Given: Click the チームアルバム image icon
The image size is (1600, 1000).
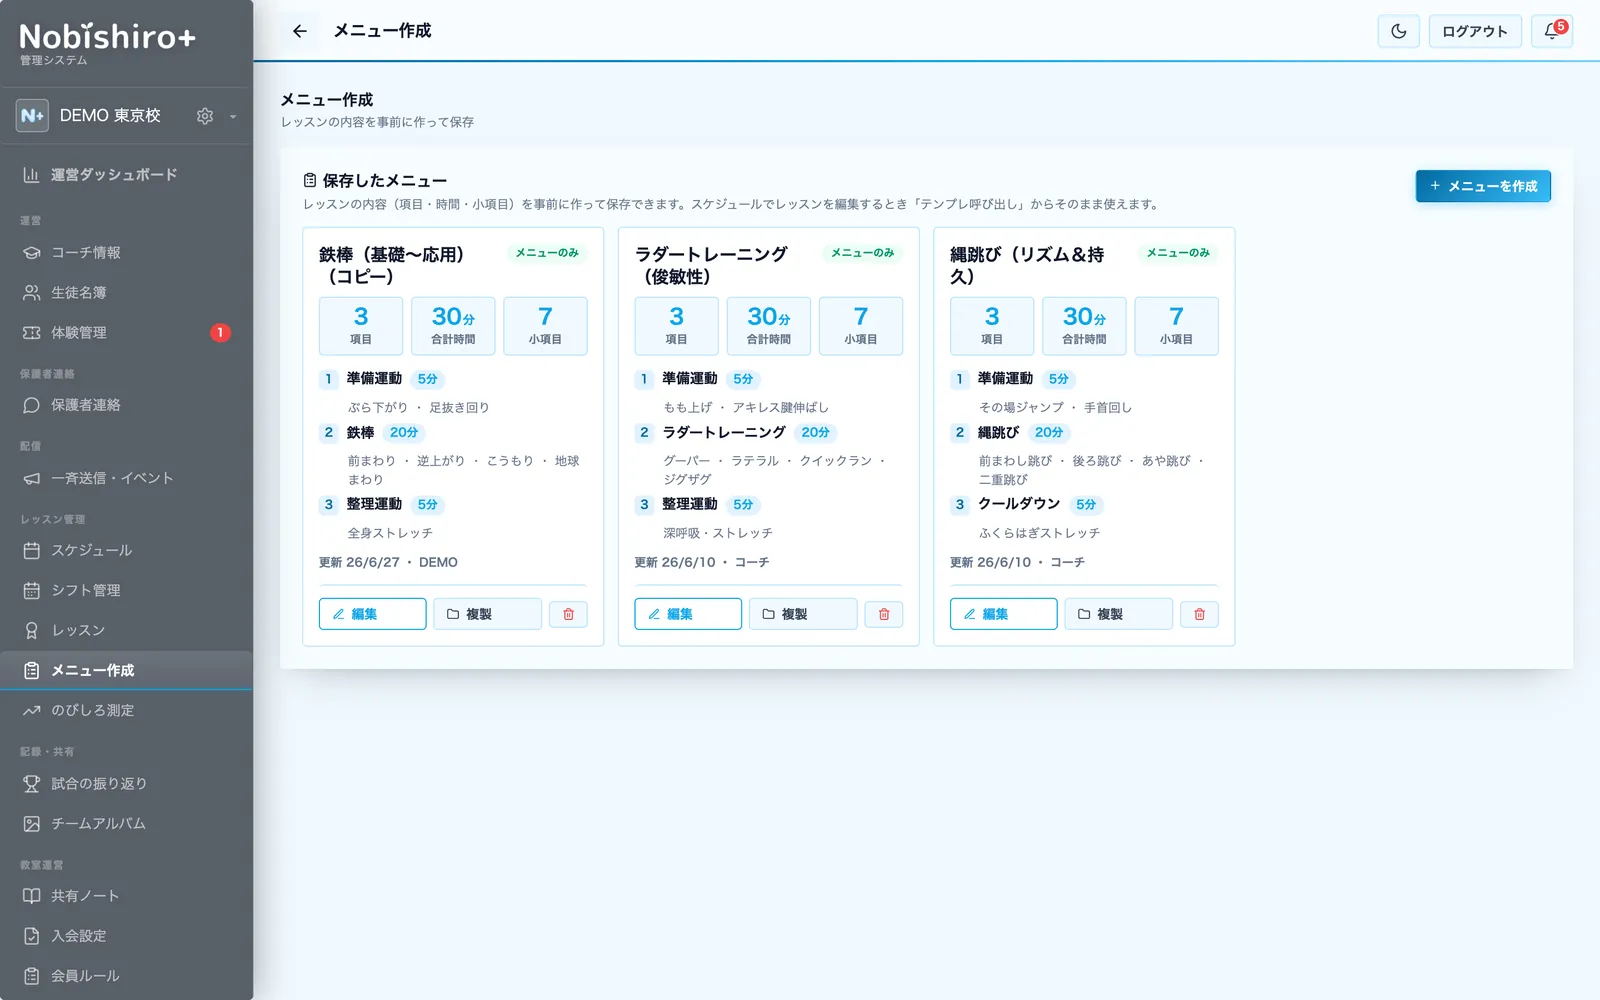Looking at the screenshot, I should point(32,824).
